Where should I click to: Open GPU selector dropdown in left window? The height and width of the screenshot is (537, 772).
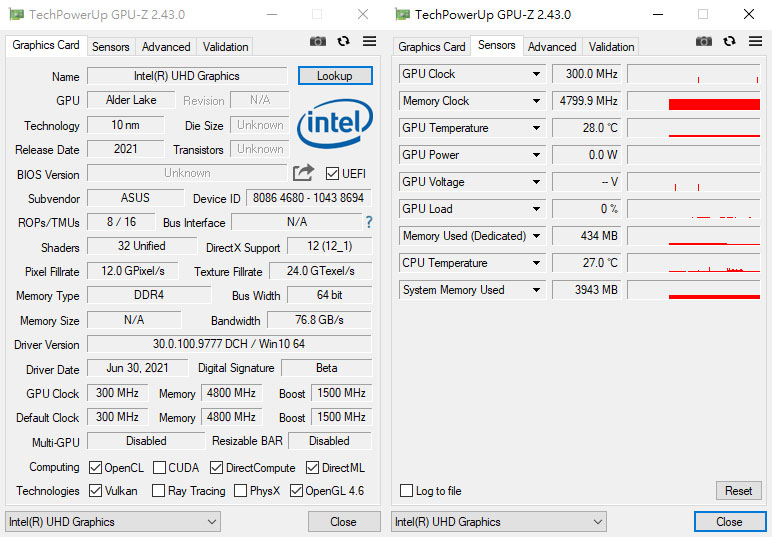[113, 522]
